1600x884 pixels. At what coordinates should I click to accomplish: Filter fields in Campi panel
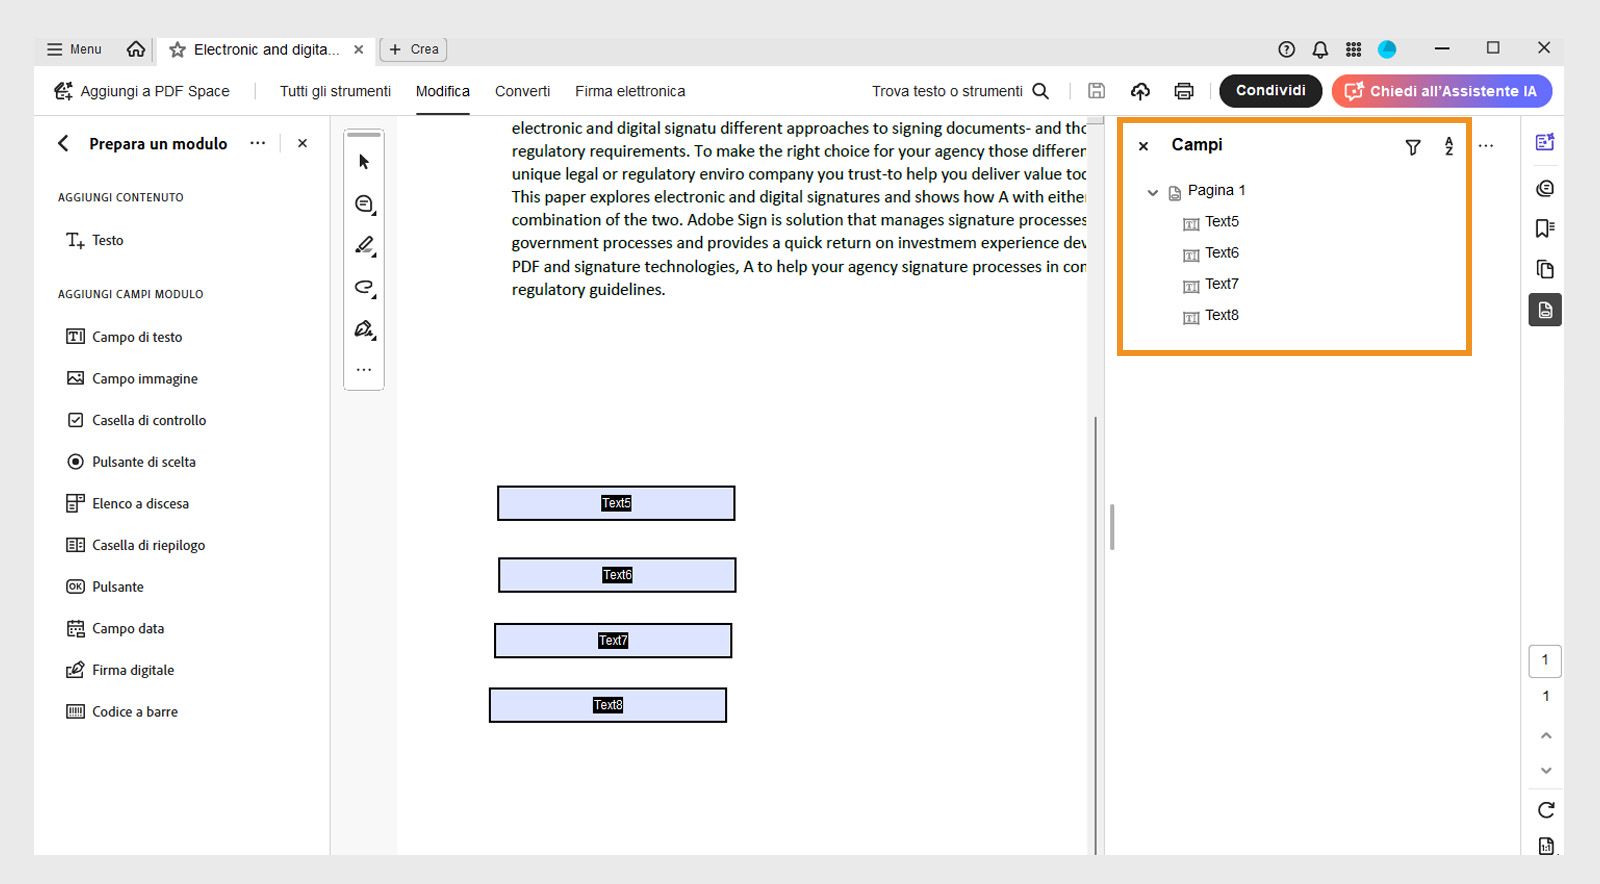(1413, 147)
